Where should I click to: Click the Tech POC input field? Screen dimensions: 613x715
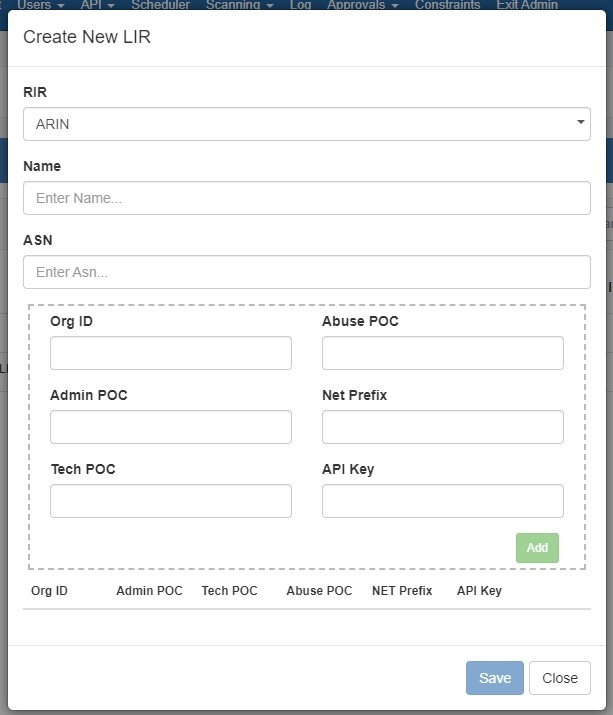coord(171,501)
